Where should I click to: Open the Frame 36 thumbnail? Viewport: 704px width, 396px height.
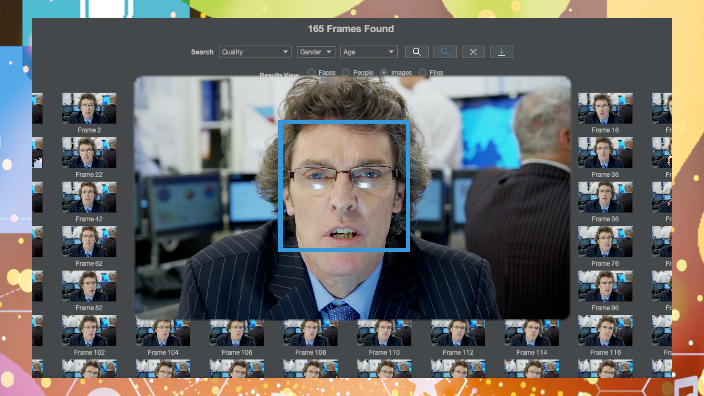pos(605,153)
